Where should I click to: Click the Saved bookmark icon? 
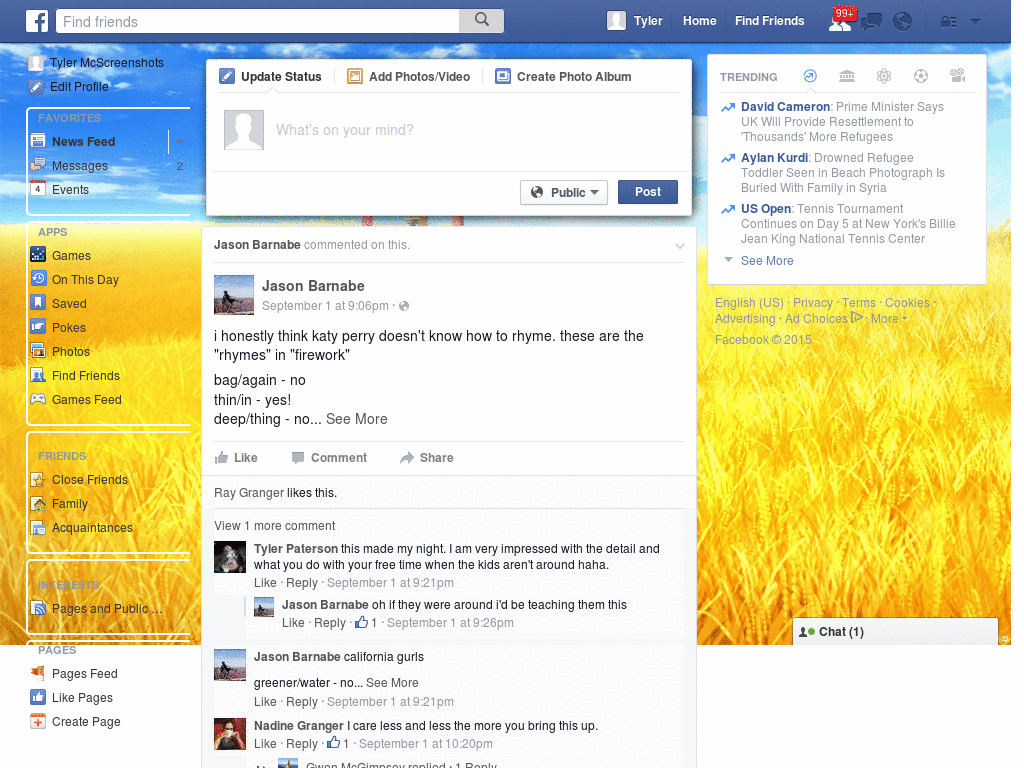click(39, 302)
